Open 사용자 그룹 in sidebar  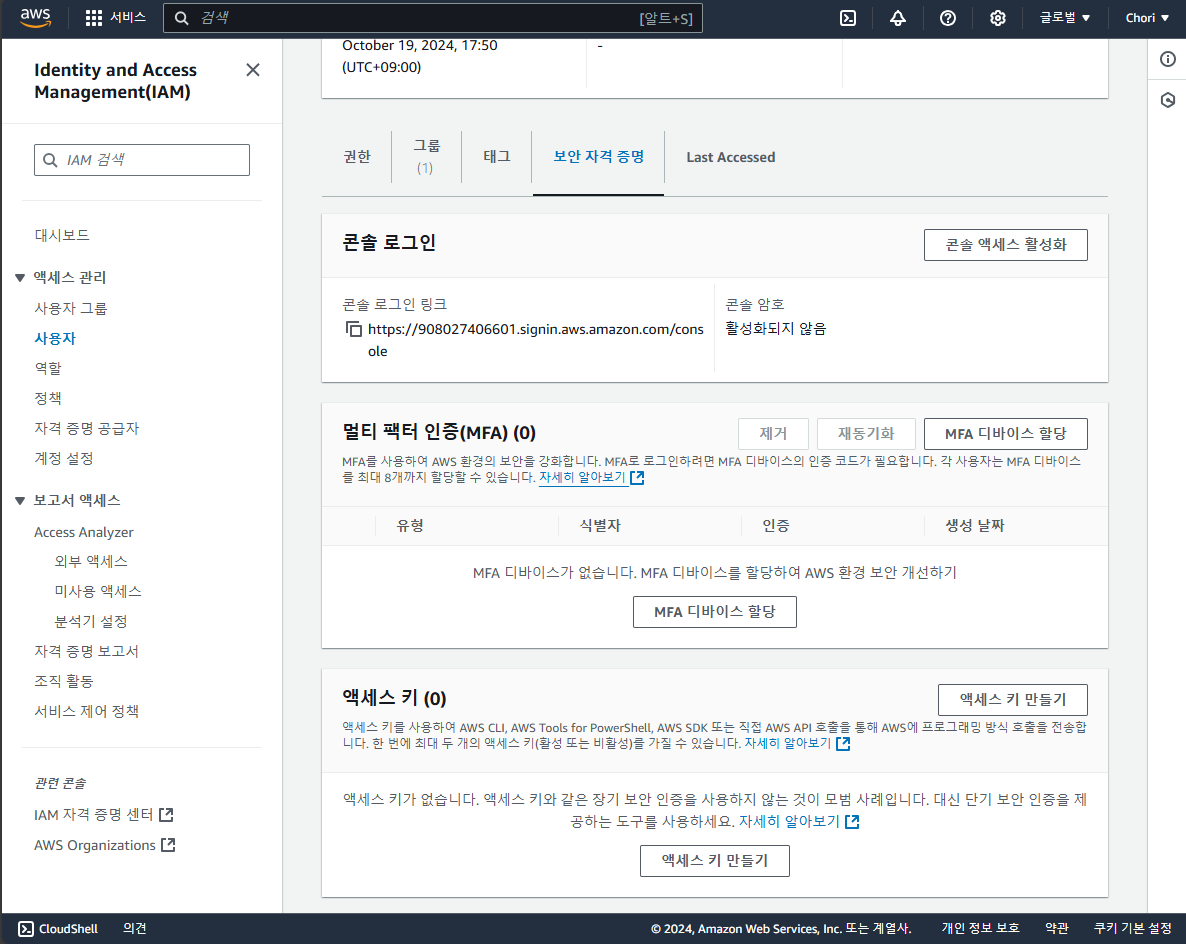[x=71, y=308]
